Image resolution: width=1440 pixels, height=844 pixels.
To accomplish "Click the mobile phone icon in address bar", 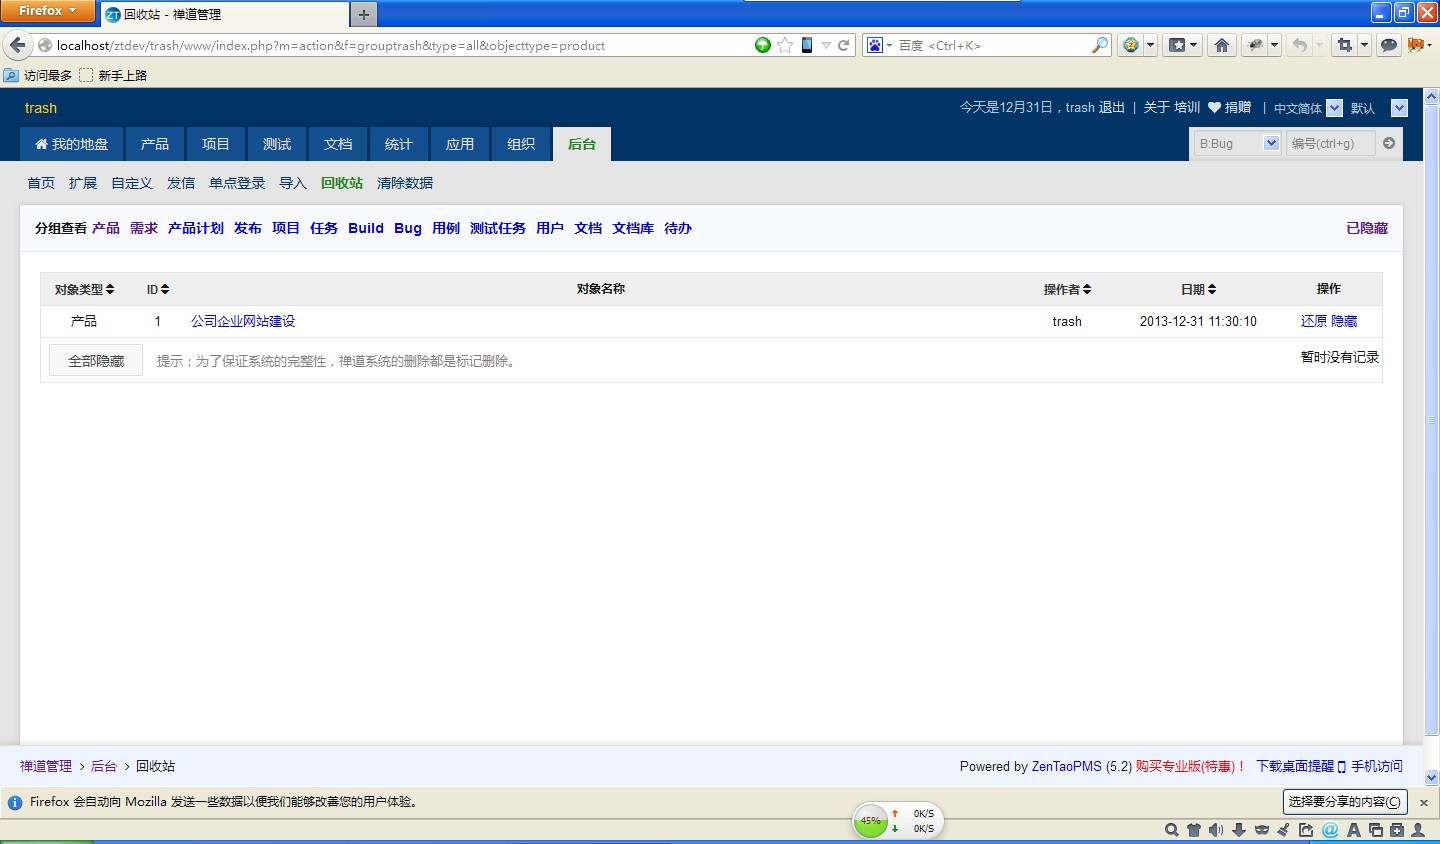I will (x=807, y=45).
